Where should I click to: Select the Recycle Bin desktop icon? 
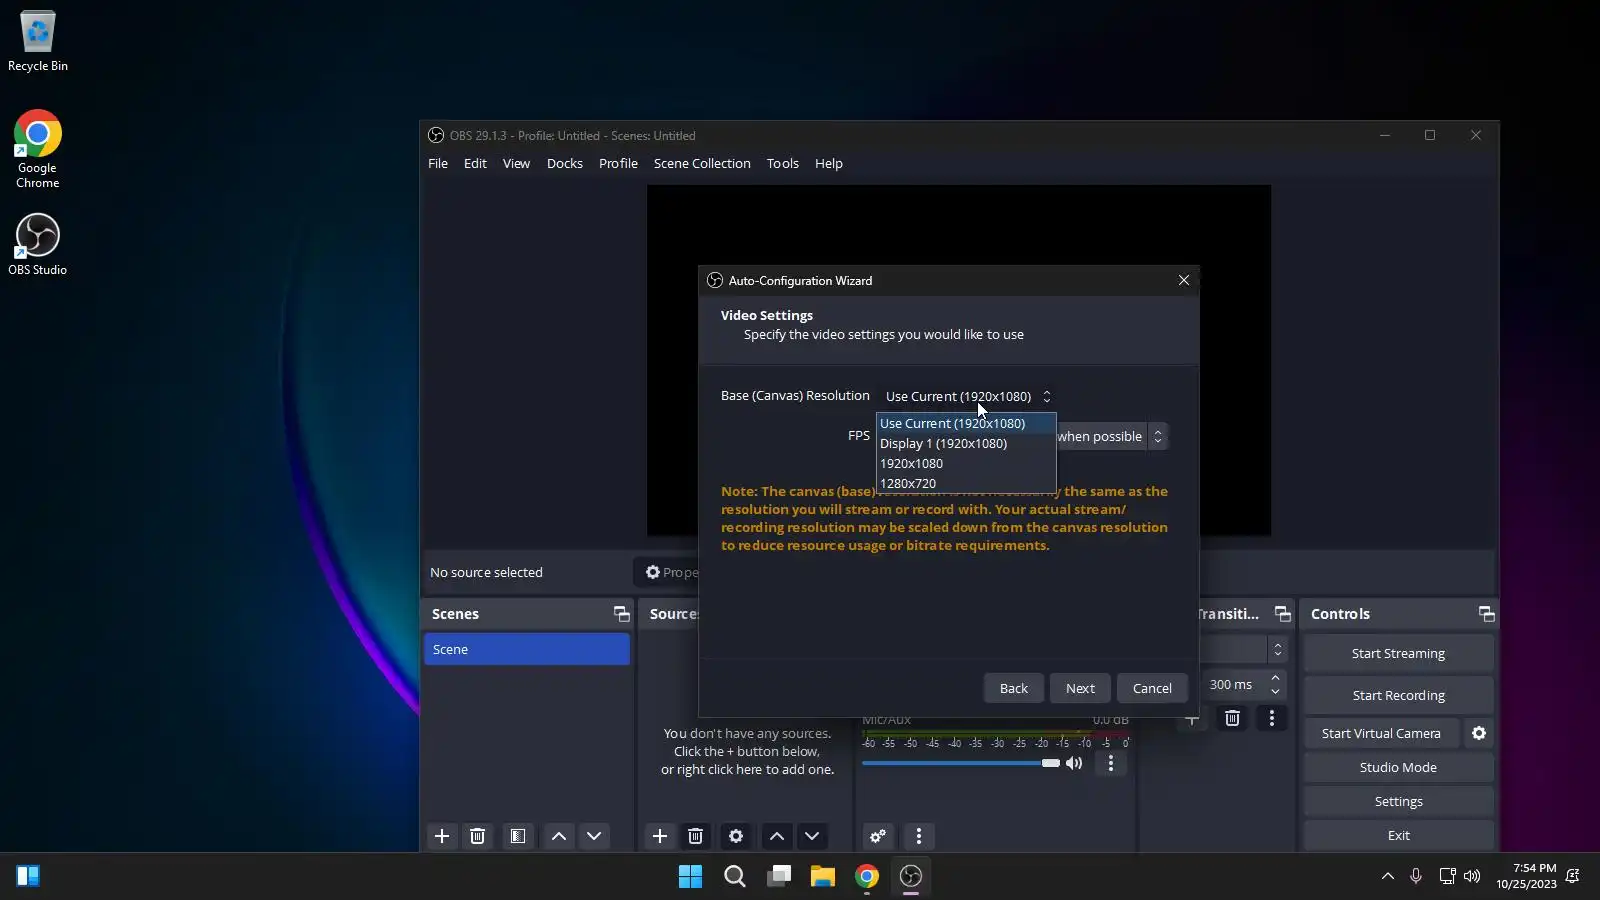pyautogui.click(x=38, y=41)
